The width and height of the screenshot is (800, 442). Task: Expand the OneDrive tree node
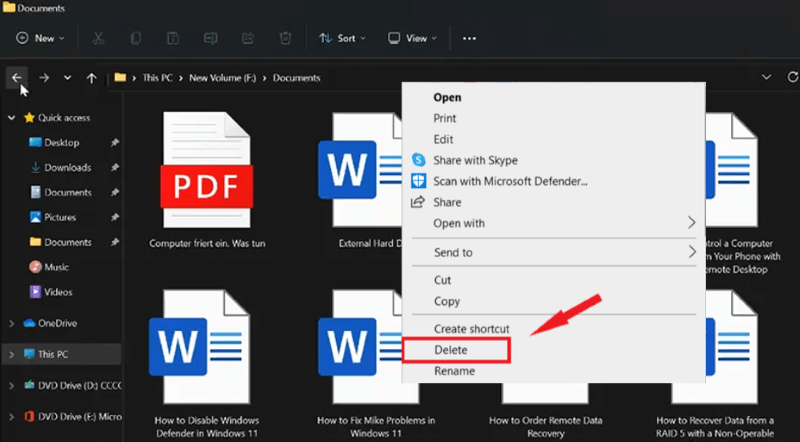11,323
